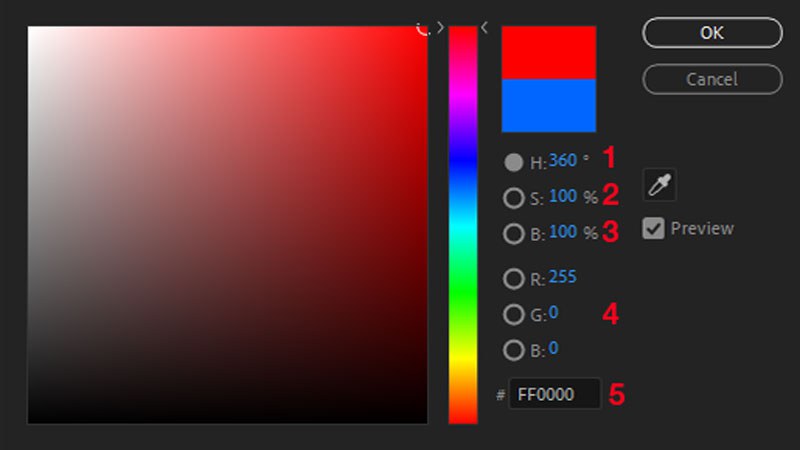Click the circular marker in the color field

pos(424,28)
